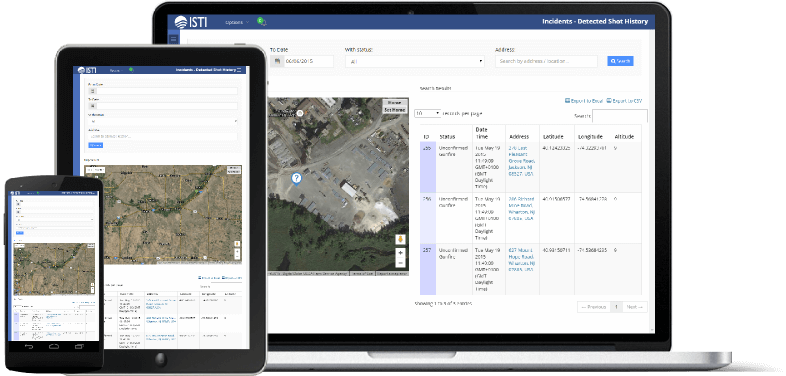Viewport: 786px width, 376px height.
Task: Sort by the Altitude column header
Action: [624, 136]
